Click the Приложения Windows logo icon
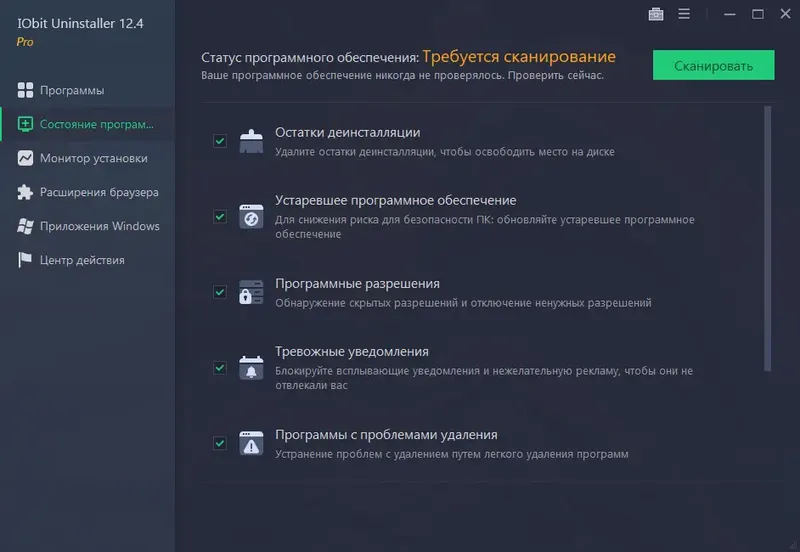Screen dimensions: 800x552 point(25,226)
